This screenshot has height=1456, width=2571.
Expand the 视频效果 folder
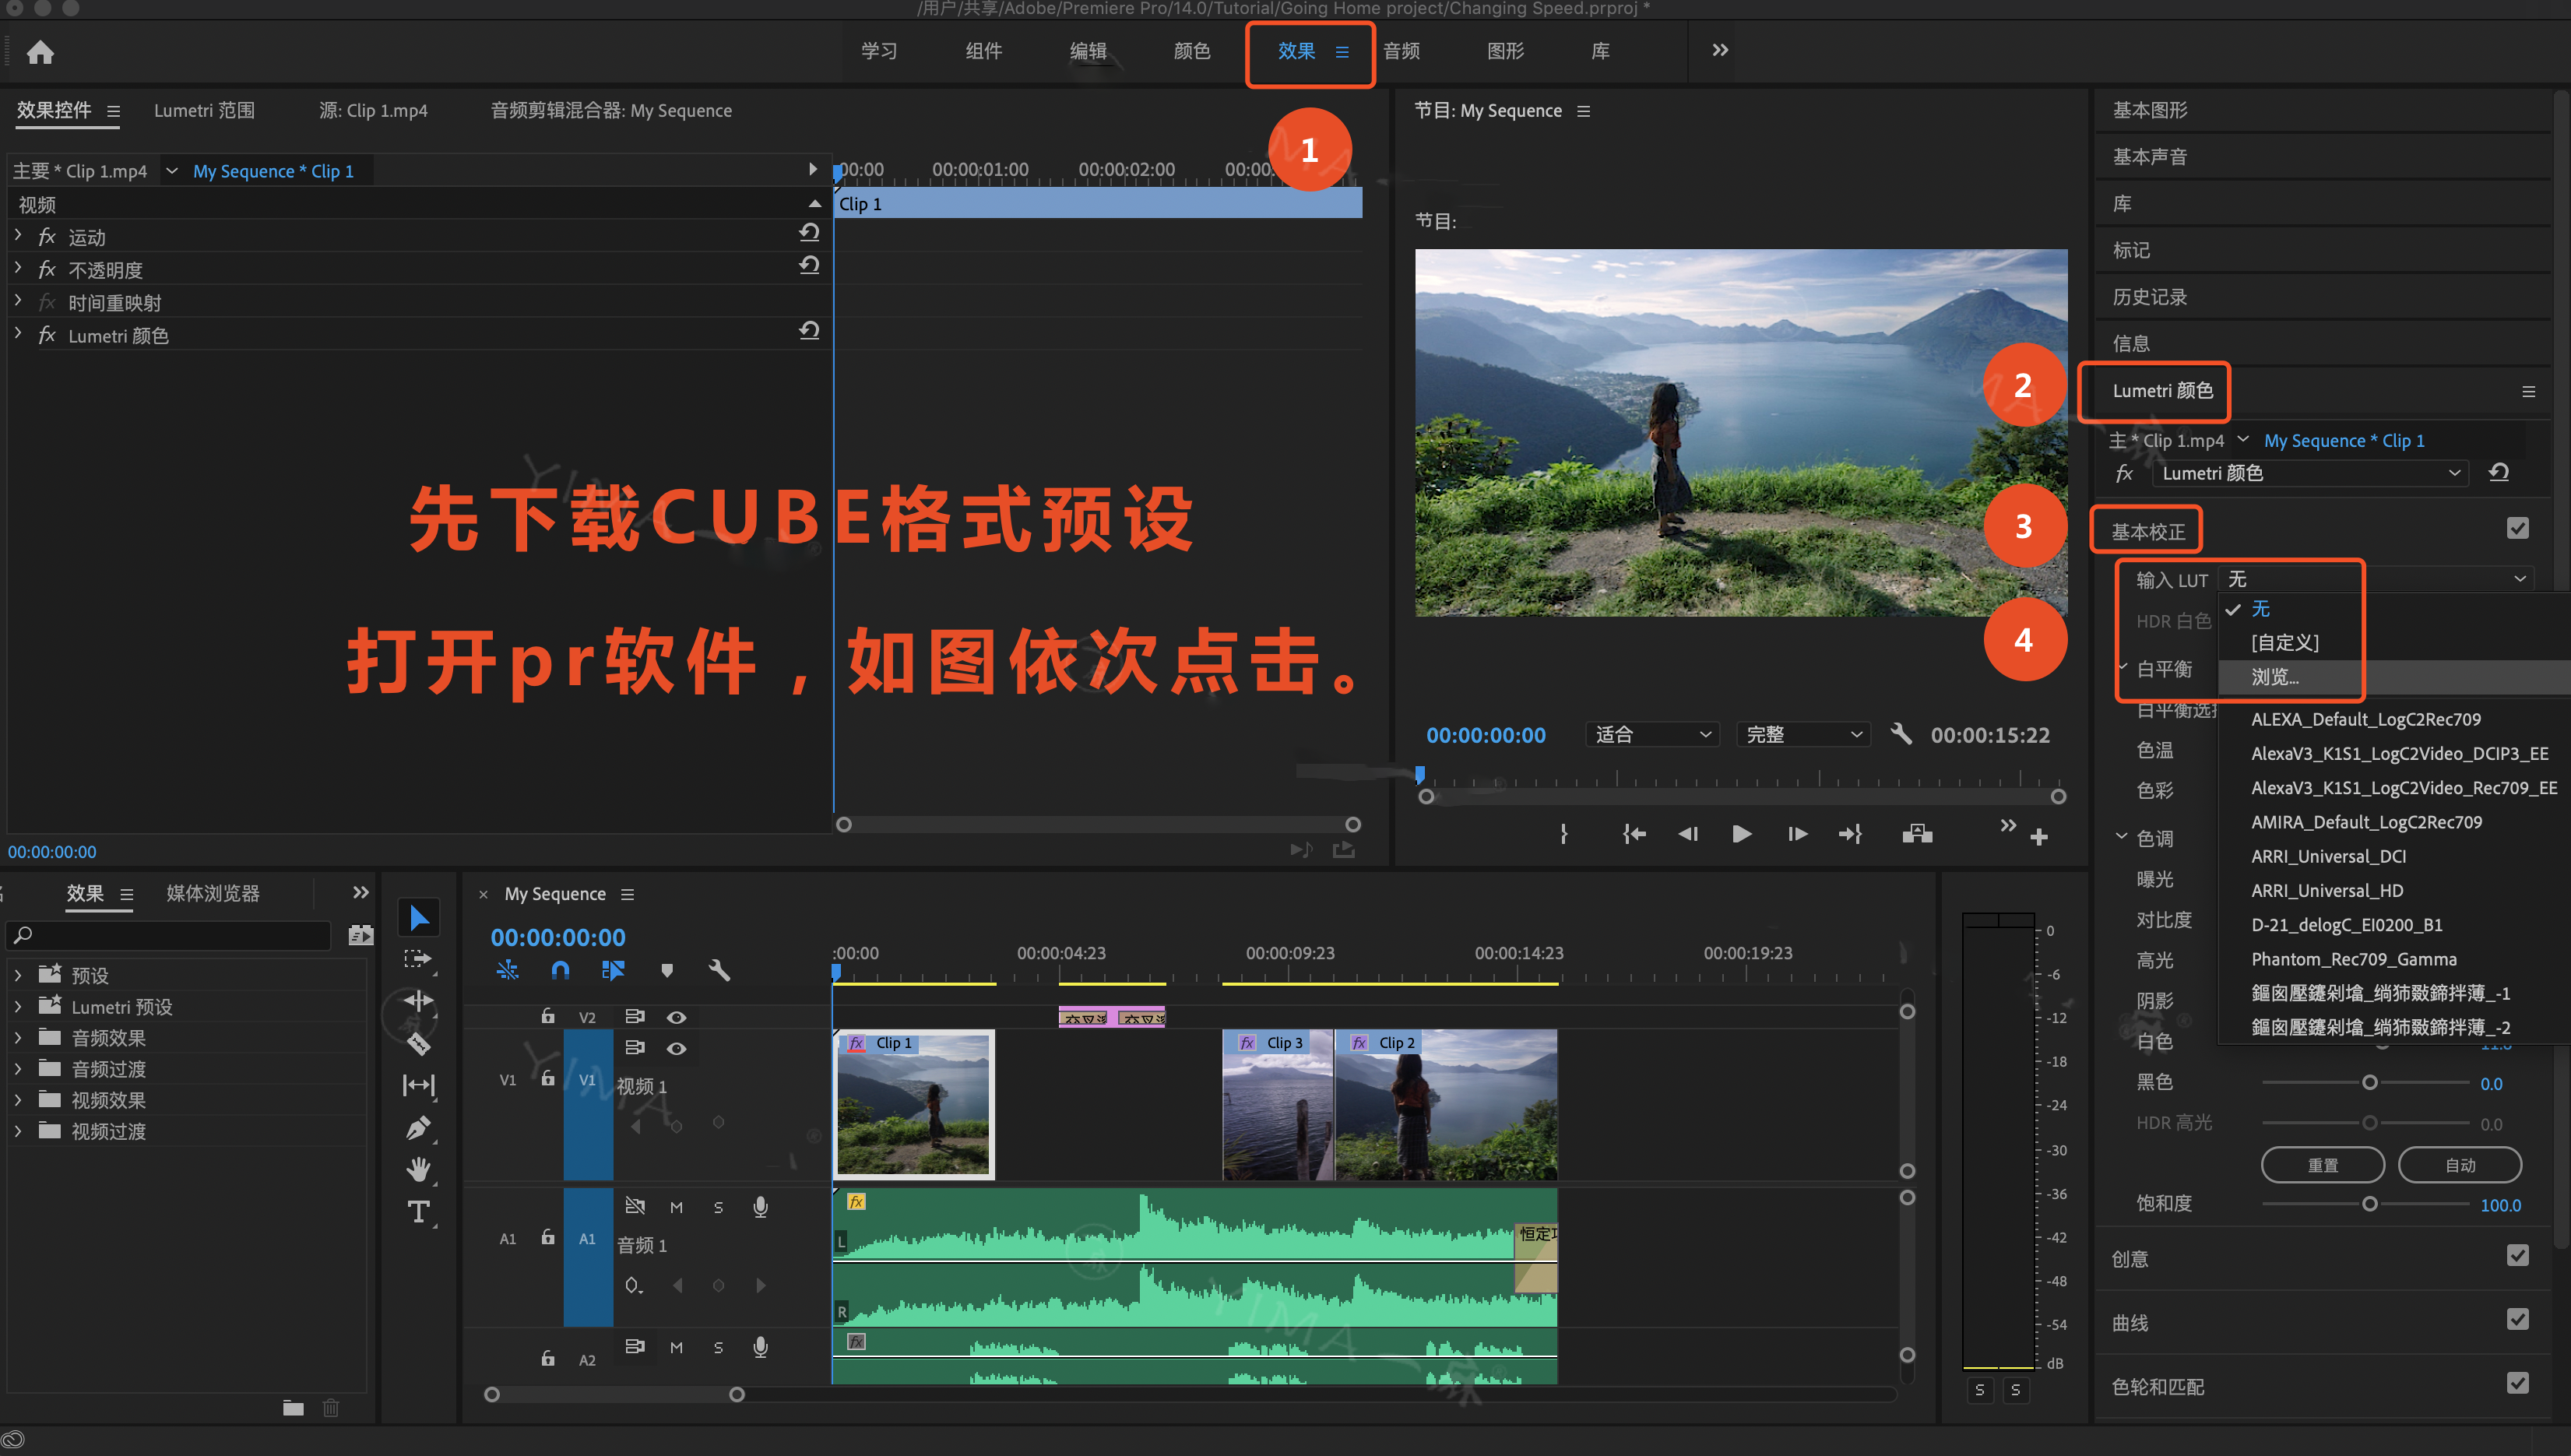(18, 1099)
